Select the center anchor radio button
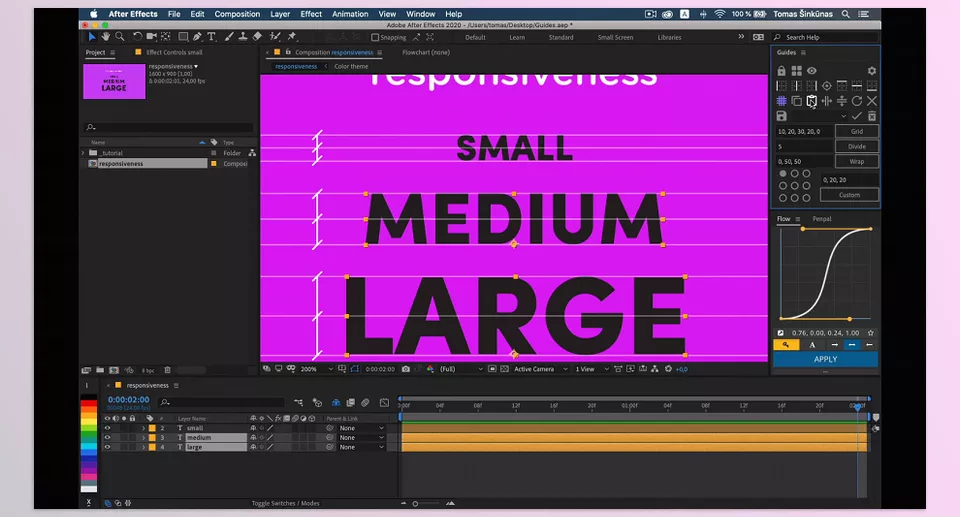 [x=795, y=186]
